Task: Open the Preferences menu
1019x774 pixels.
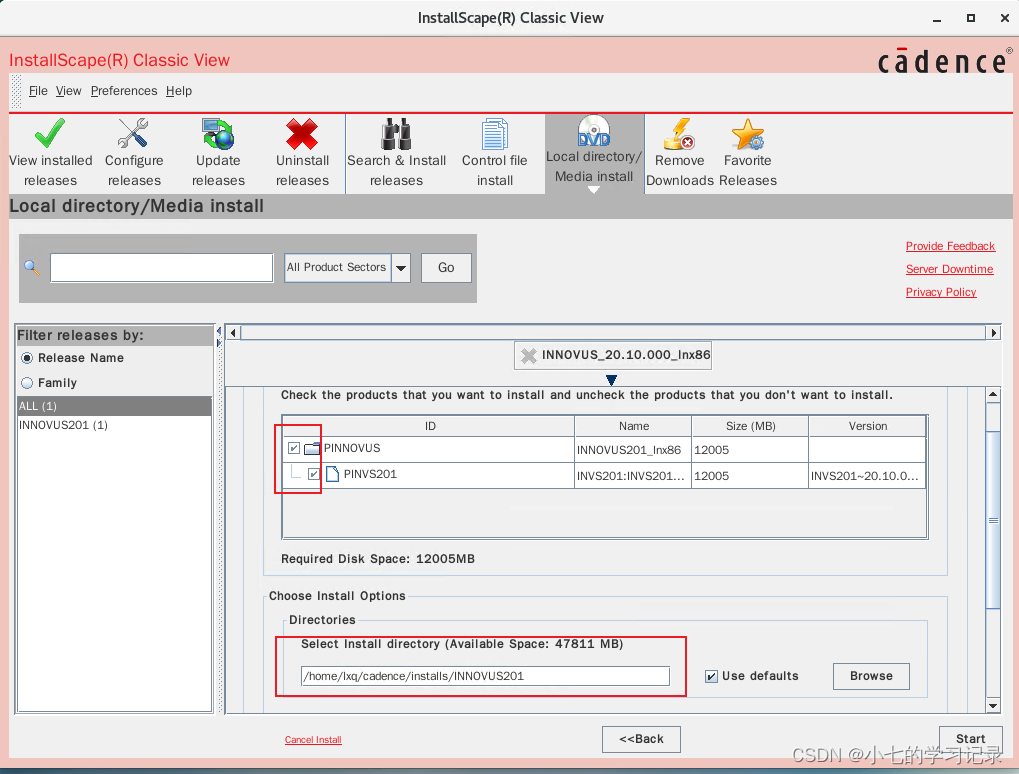Action: [123, 91]
